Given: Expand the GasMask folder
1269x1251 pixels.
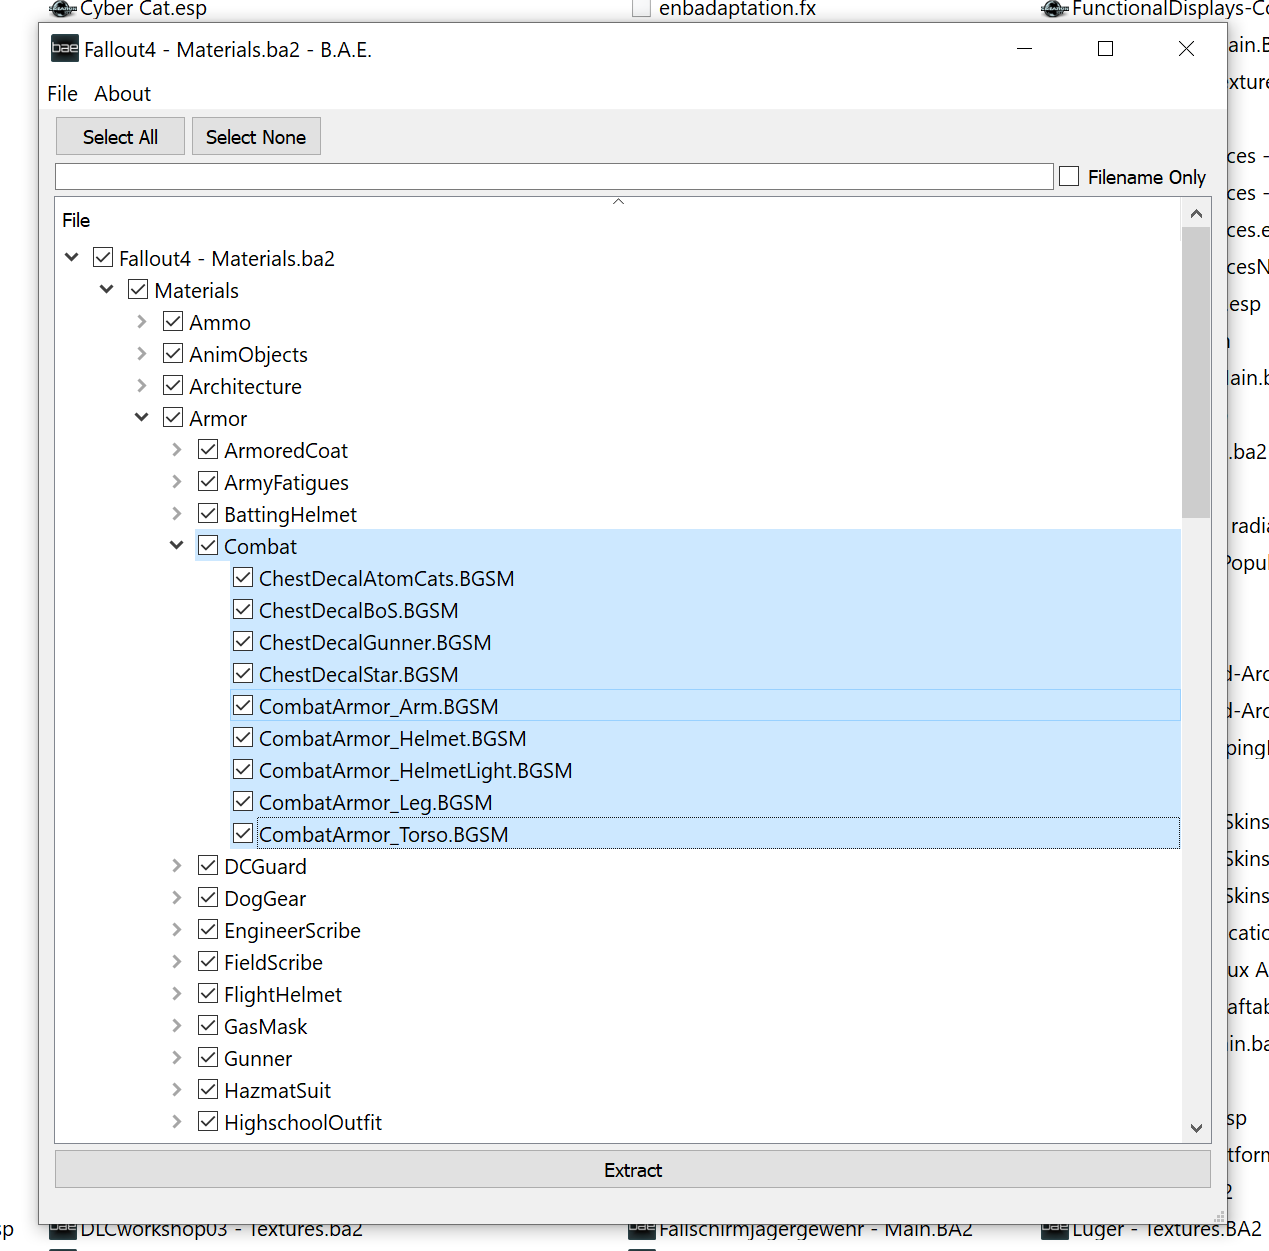Looking at the screenshot, I should coord(177,1026).
